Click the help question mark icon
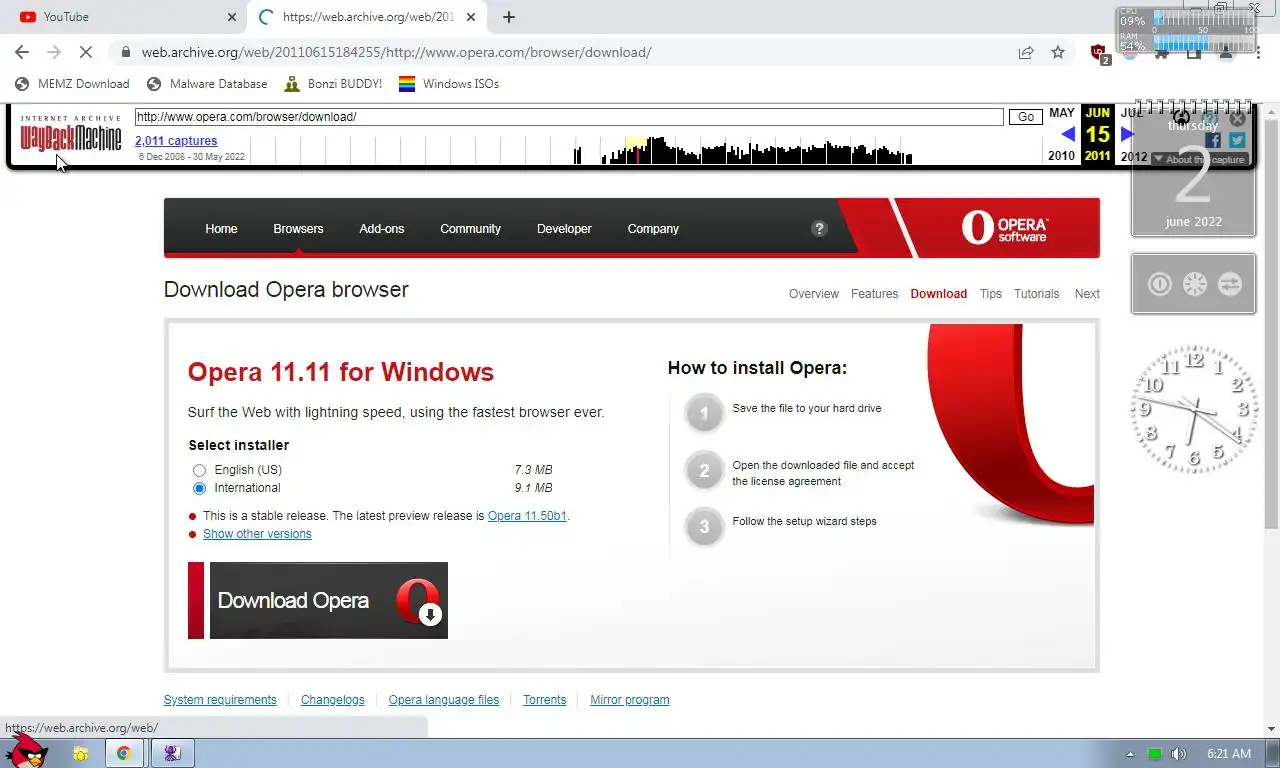 (819, 228)
